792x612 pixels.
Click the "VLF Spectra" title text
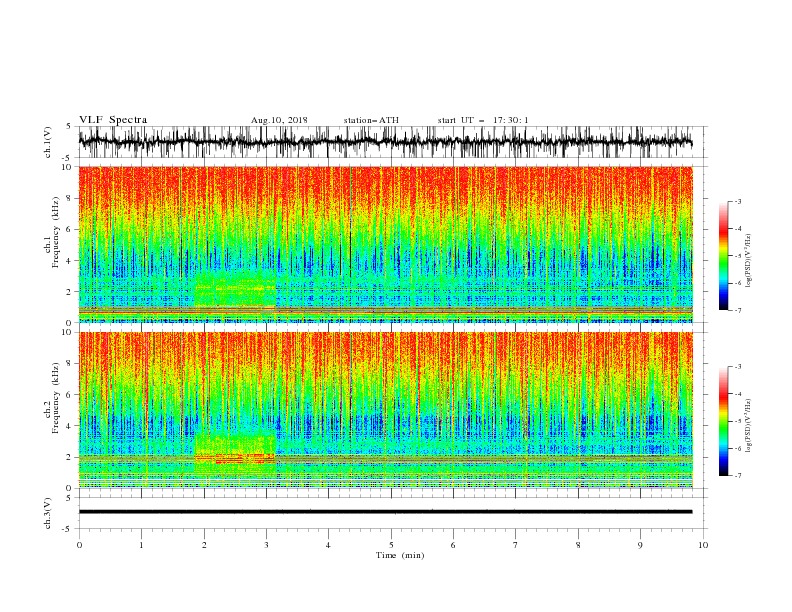click(113, 120)
